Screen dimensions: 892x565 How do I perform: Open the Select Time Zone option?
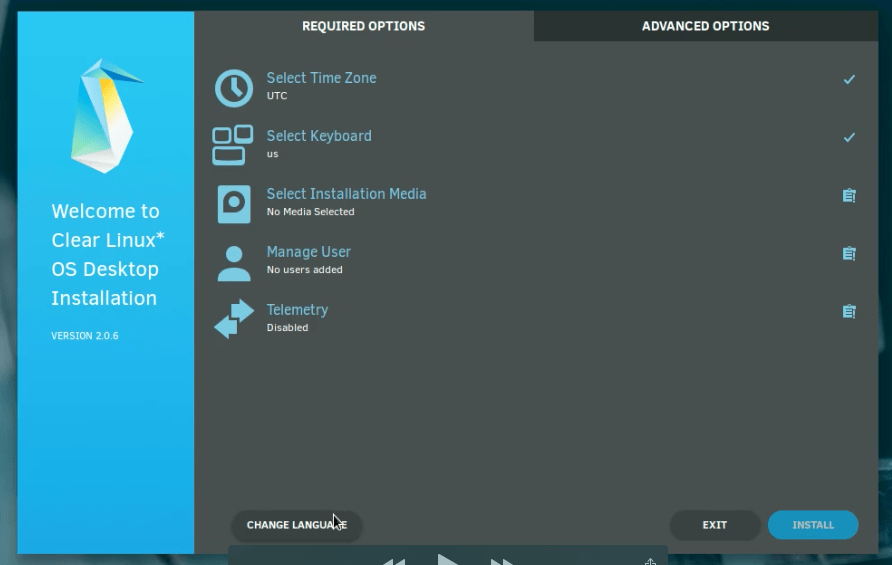coord(321,78)
